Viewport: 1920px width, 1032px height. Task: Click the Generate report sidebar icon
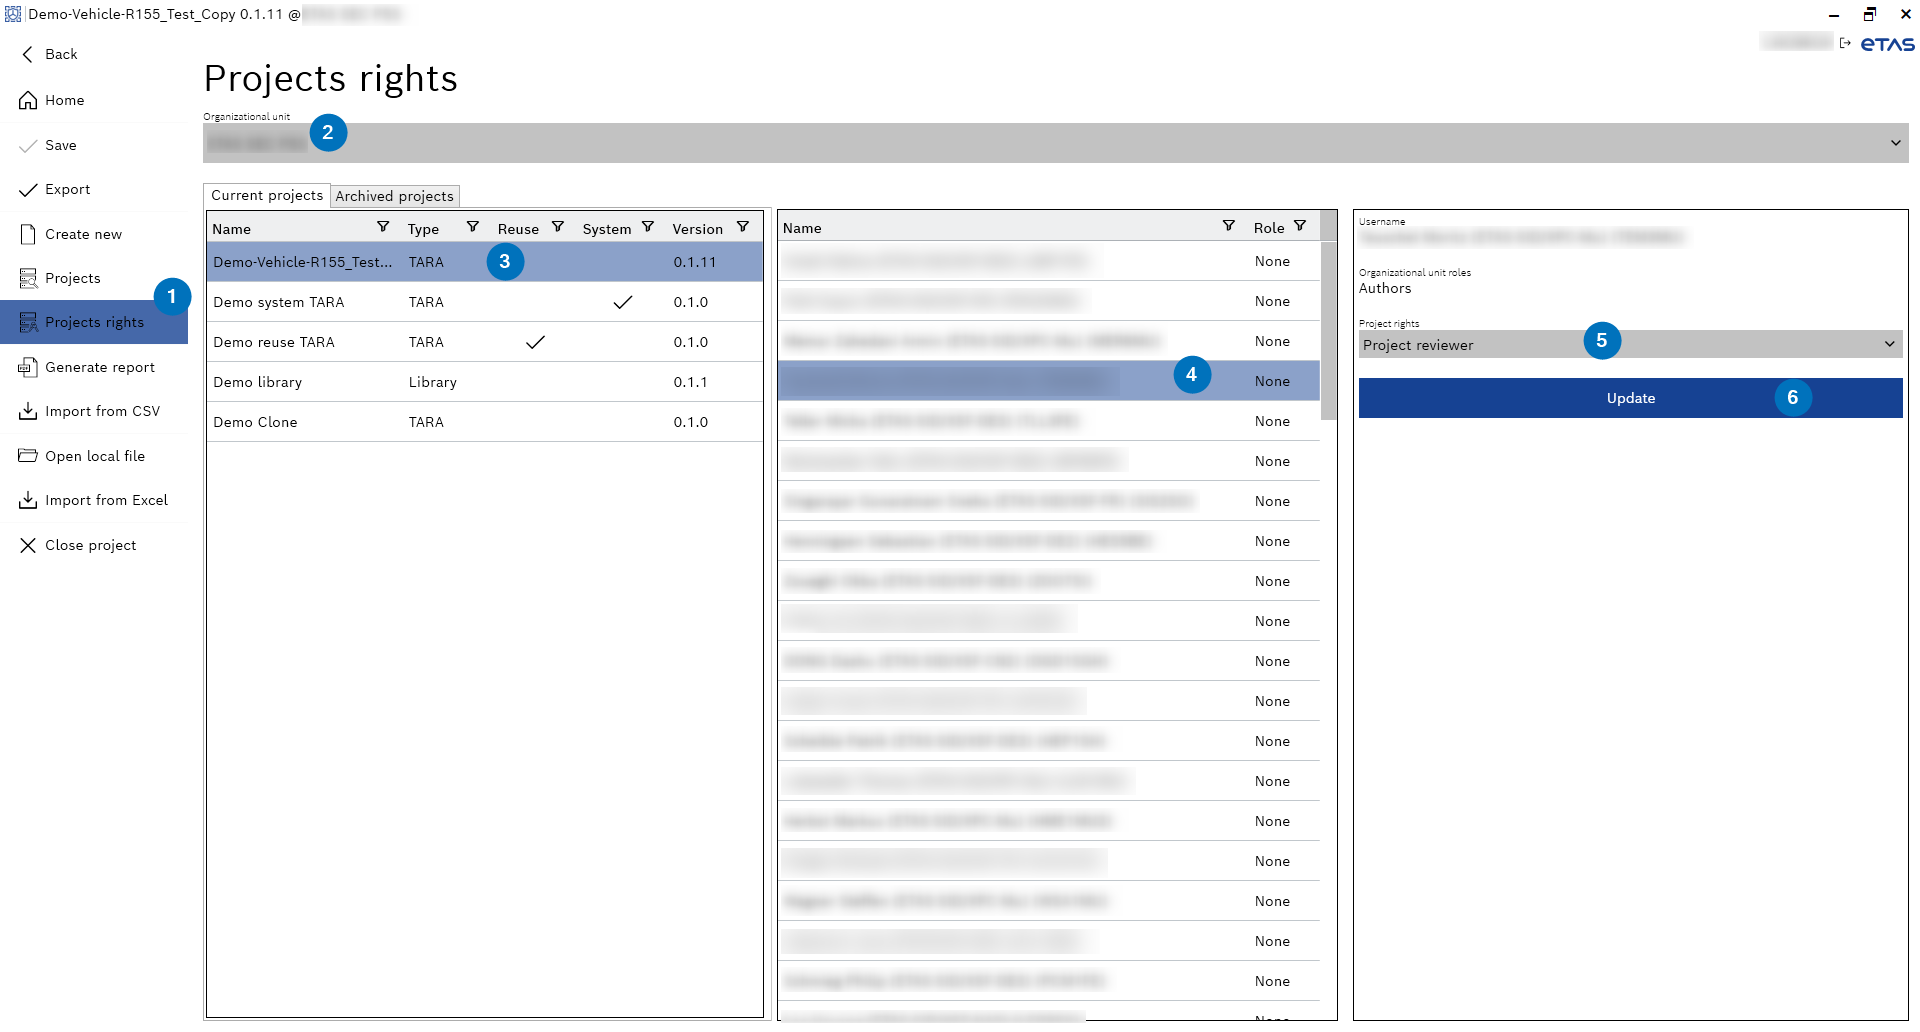pos(28,367)
